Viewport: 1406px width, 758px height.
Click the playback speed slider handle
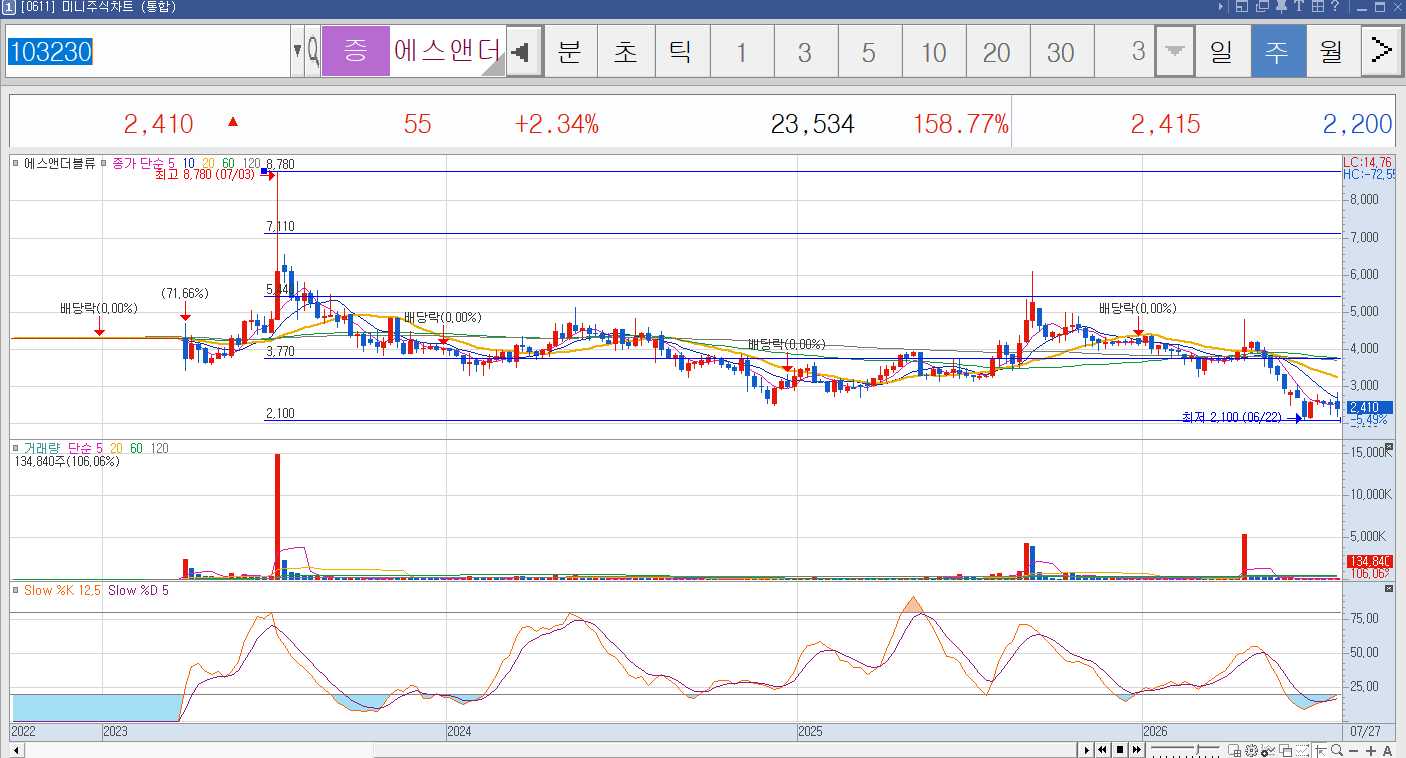(1199, 749)
